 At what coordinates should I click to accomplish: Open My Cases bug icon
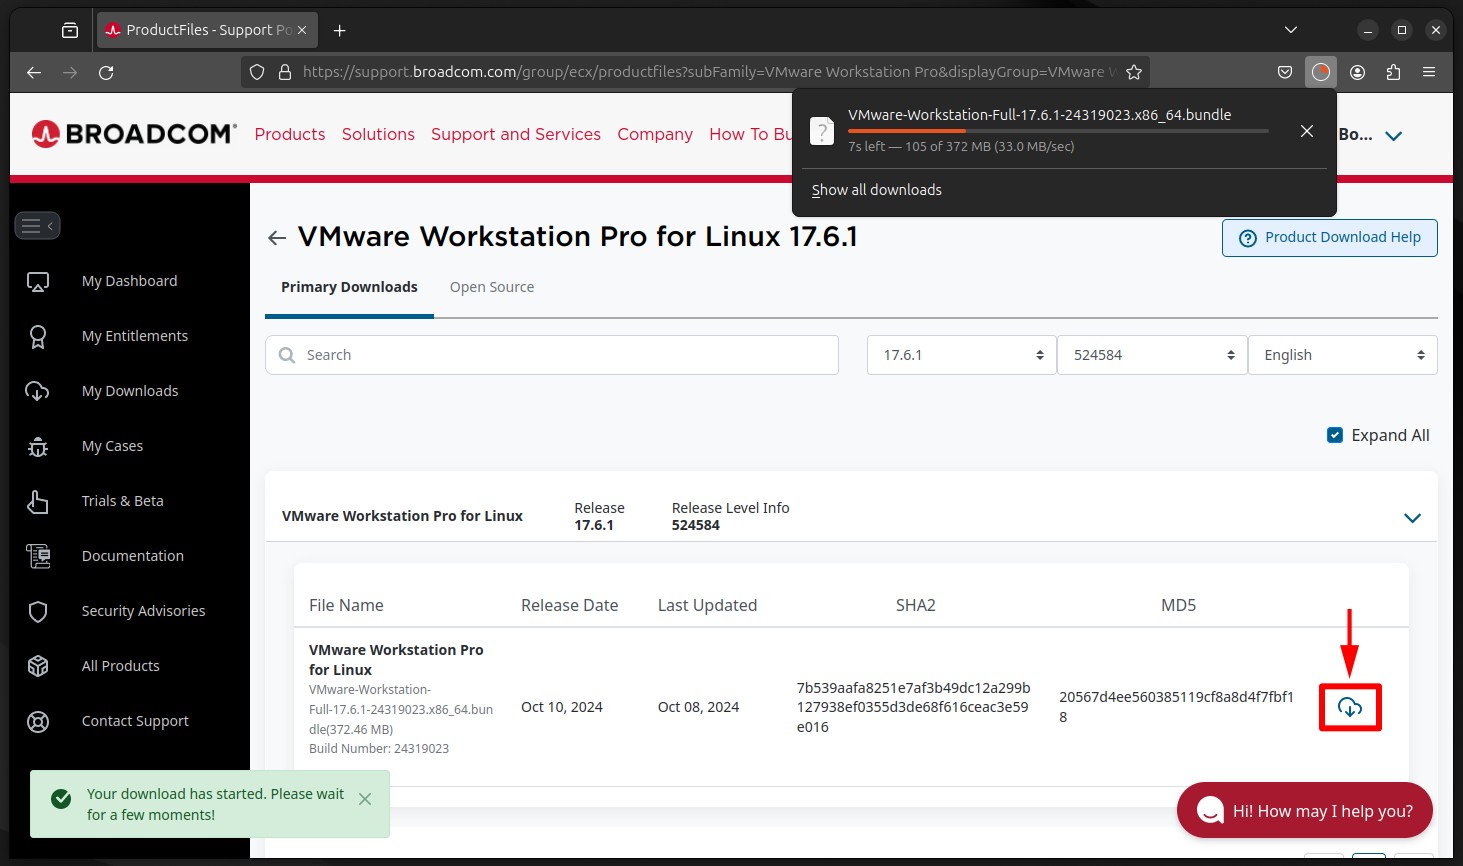point(38,446)
